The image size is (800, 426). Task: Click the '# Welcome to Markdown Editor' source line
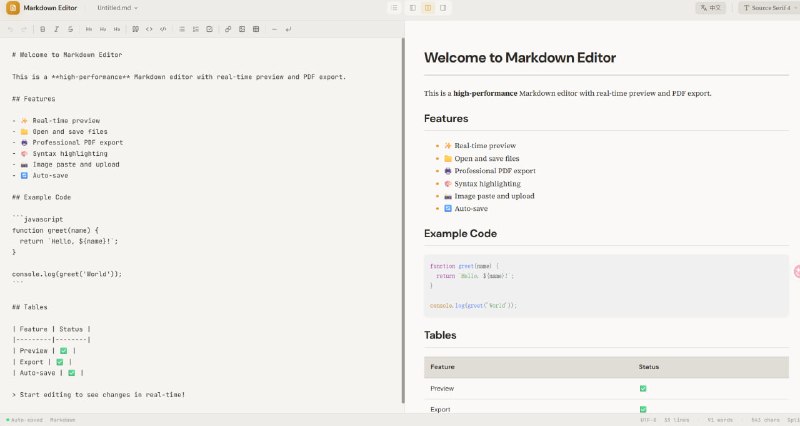tap(67, 55)
